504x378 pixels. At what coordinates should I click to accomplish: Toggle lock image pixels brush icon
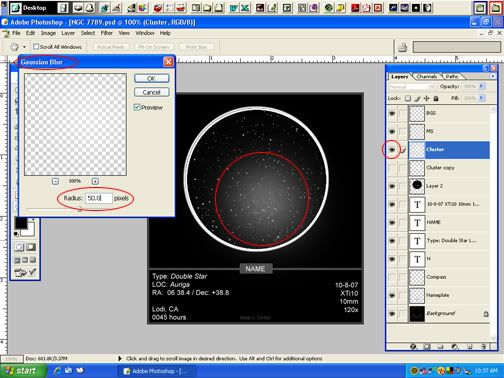[x=417, y=98]
